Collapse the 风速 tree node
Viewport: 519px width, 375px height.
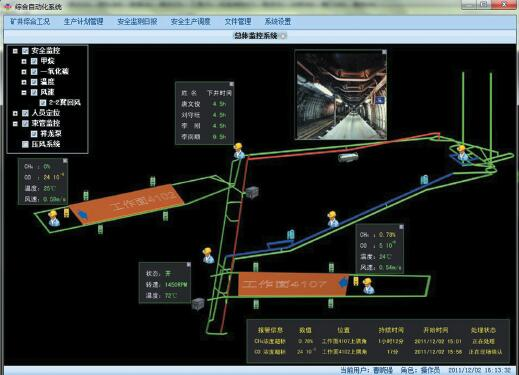[24, 92]
